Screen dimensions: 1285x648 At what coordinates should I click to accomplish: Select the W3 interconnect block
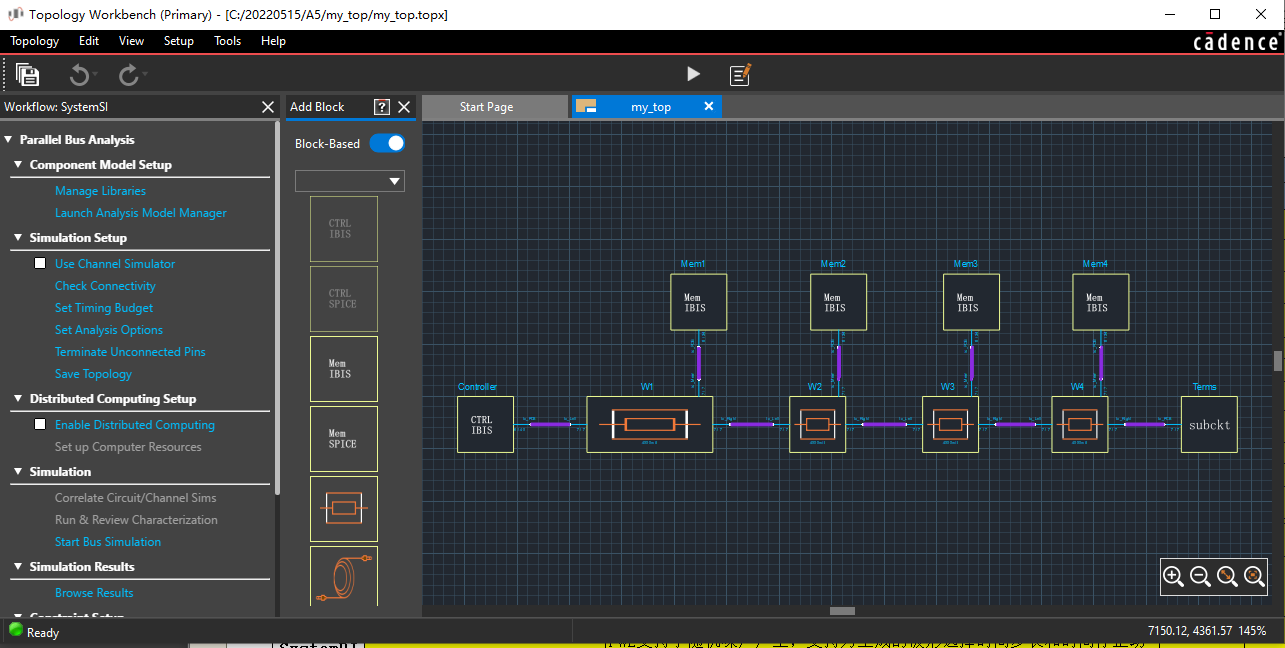pos(950,425)
